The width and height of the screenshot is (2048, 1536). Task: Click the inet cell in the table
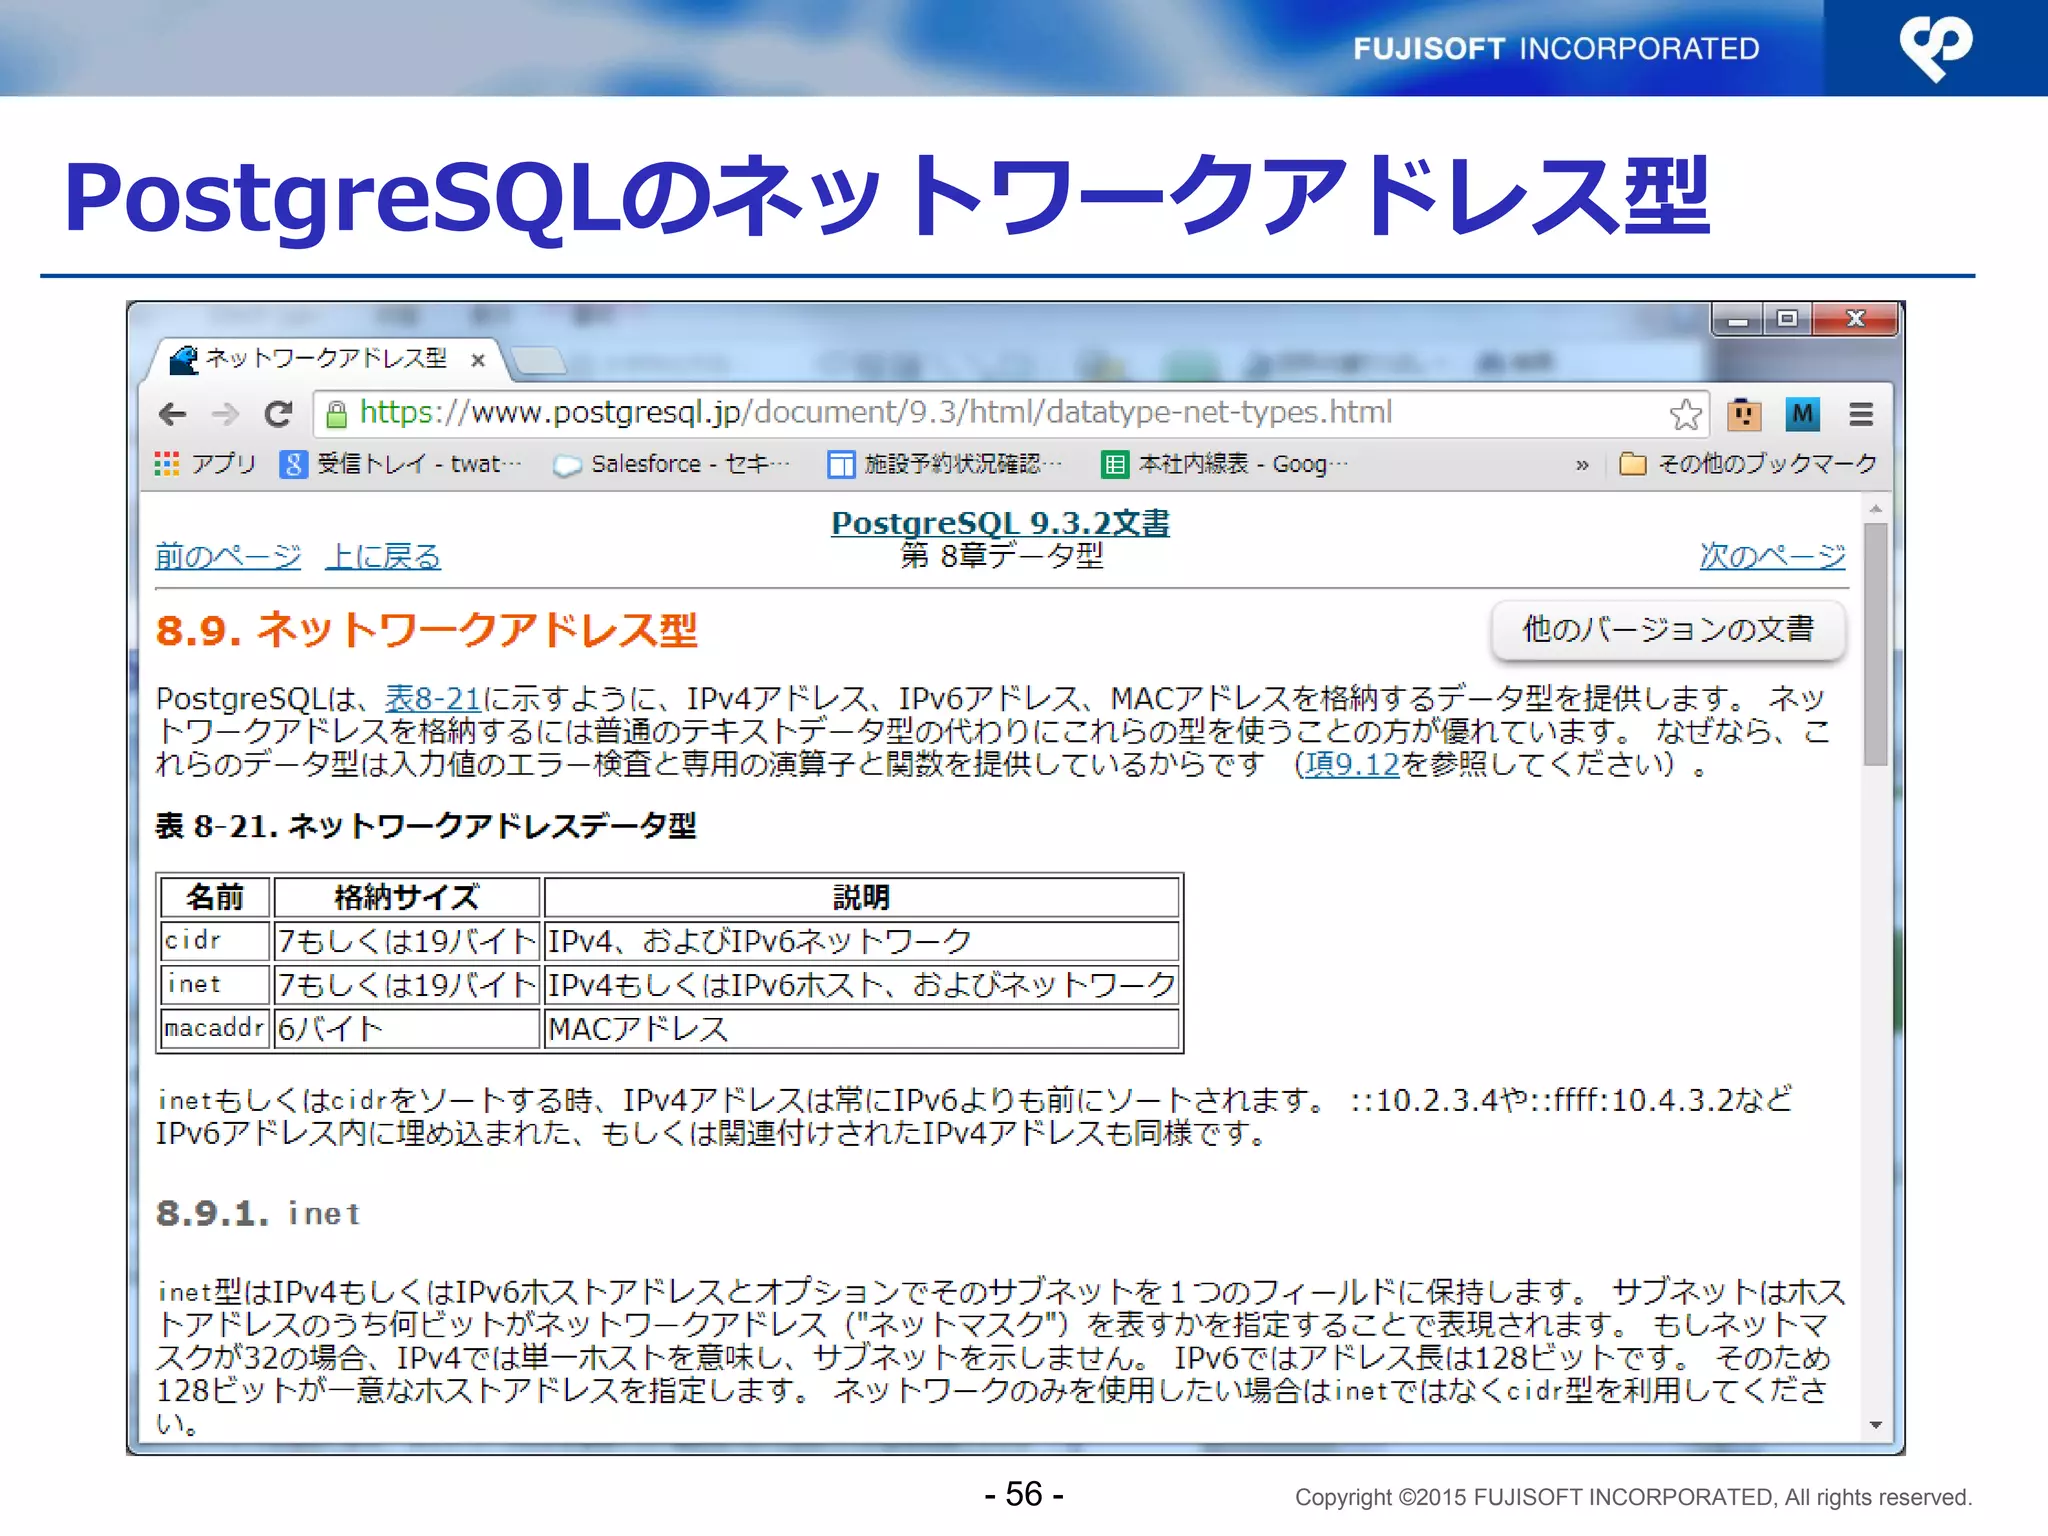215,985
